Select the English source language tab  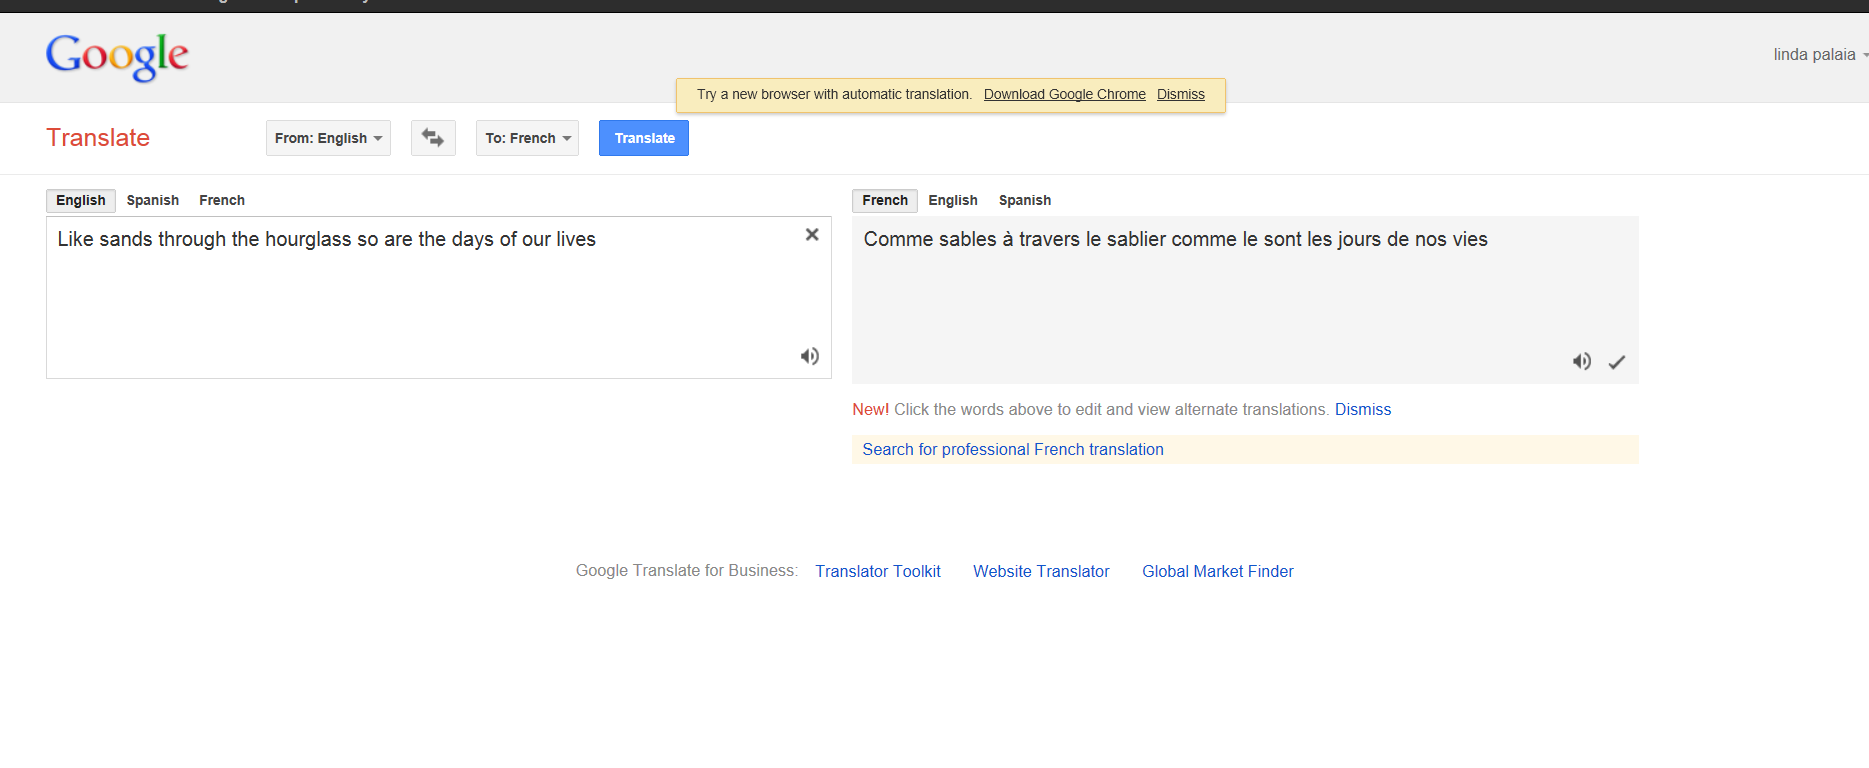(81, 200)
